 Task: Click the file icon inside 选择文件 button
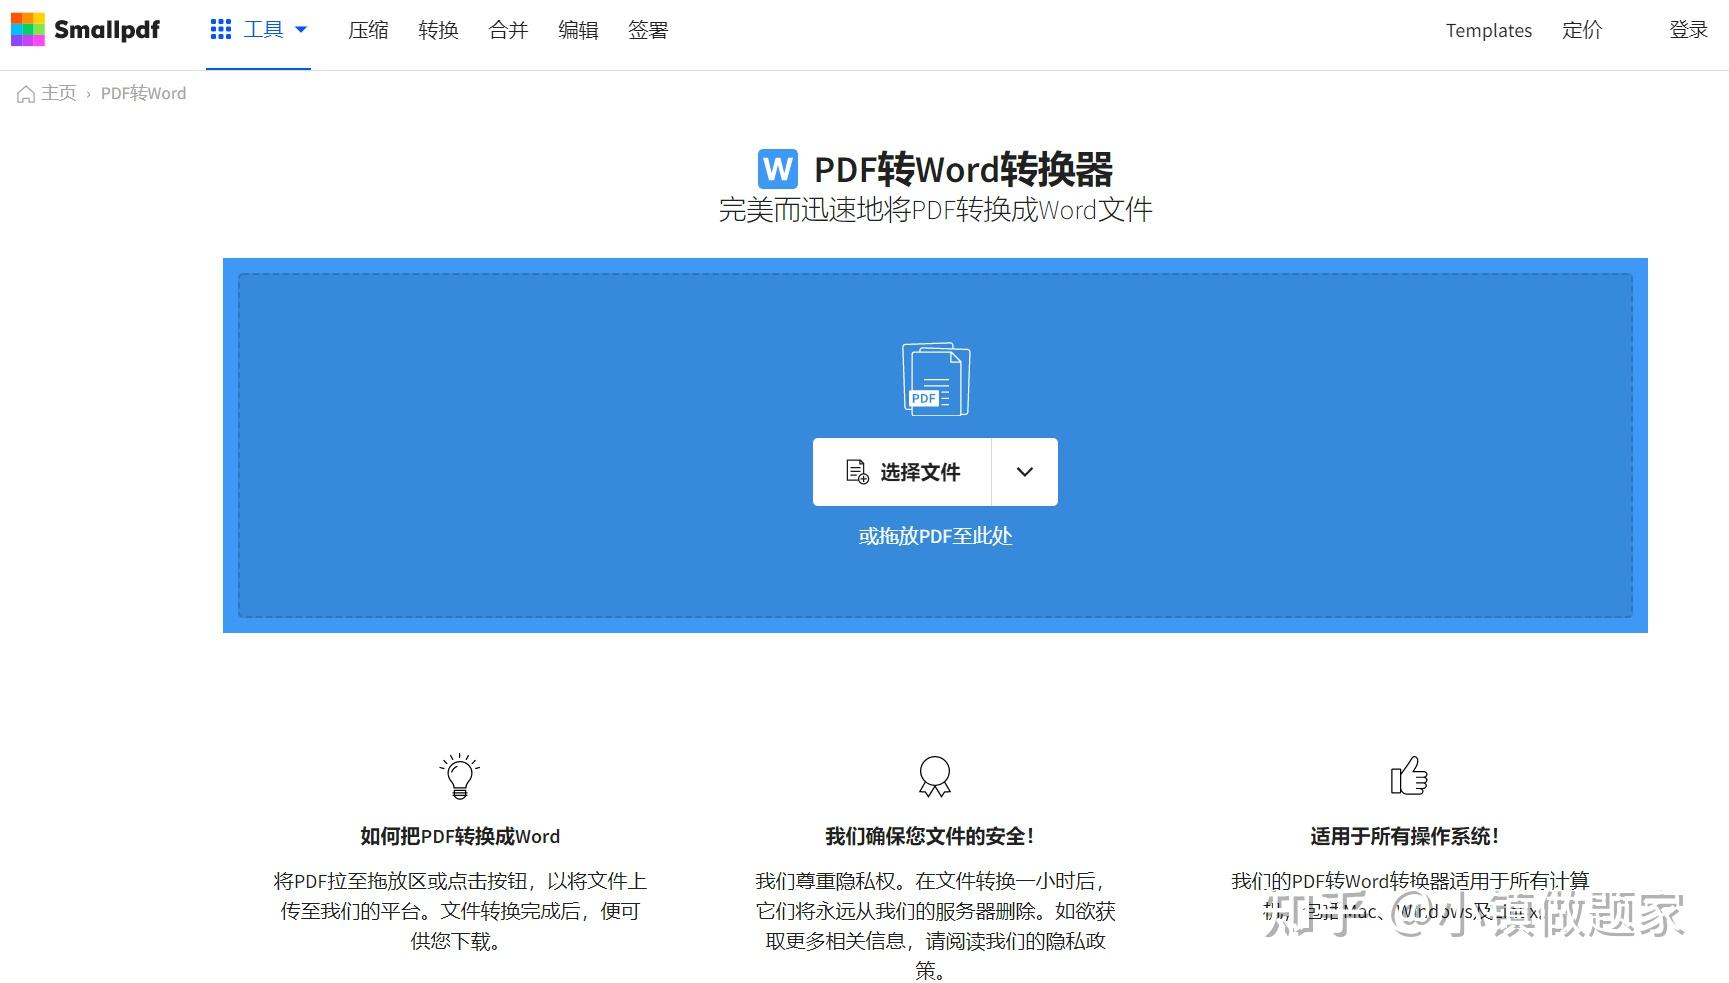point(857,472)
